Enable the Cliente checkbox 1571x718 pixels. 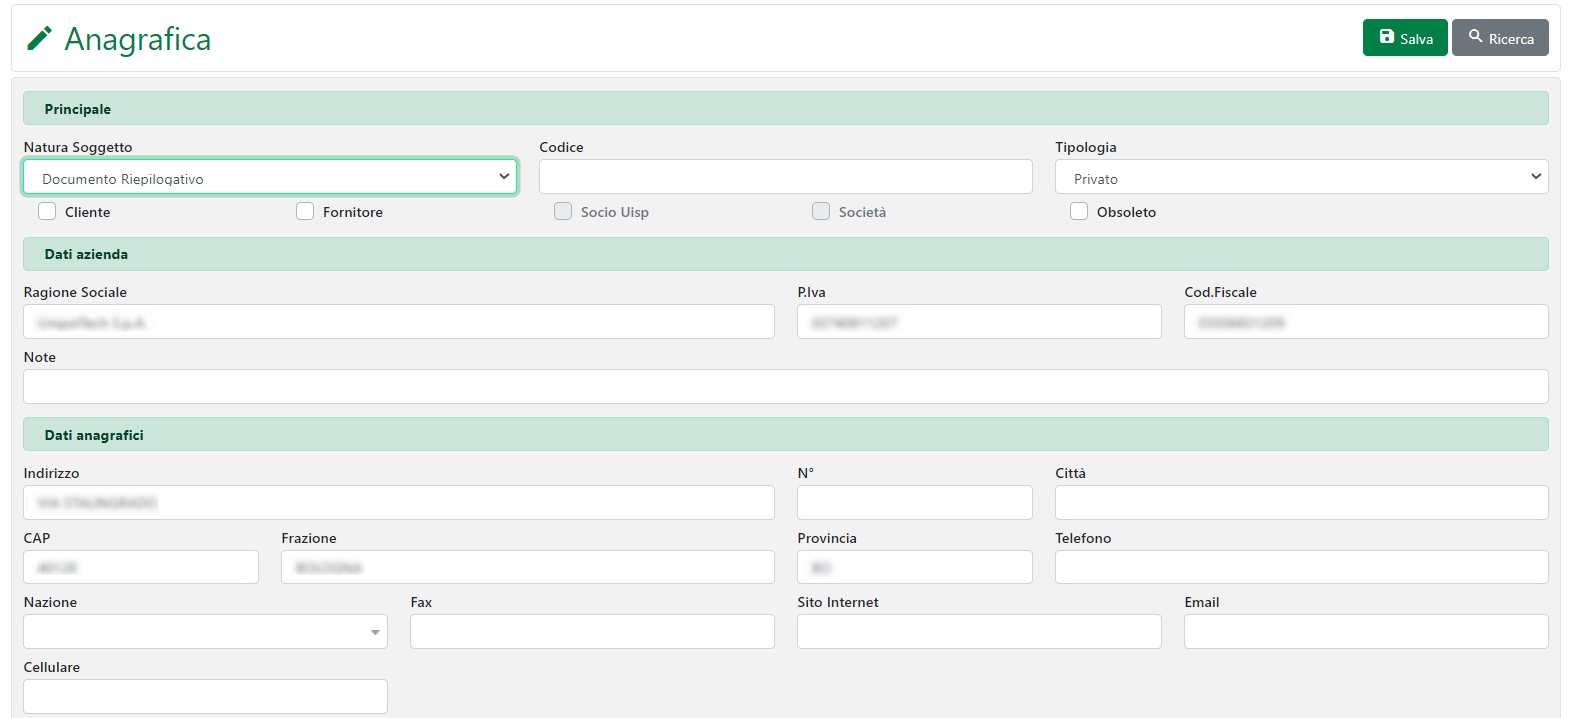47,211
